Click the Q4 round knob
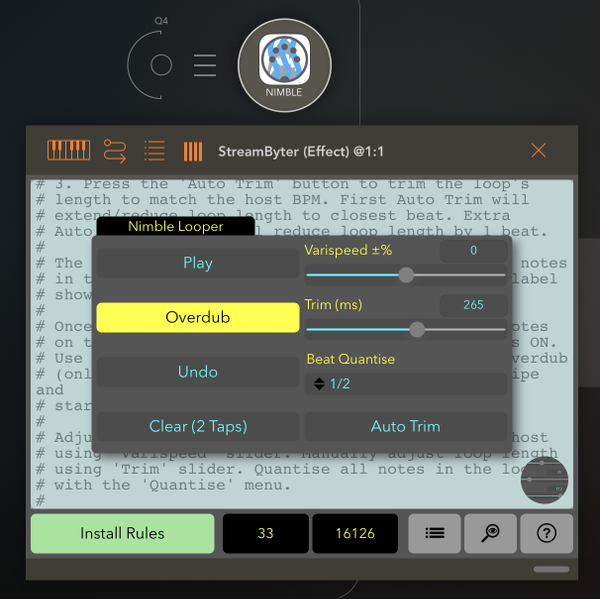 [x=161, y=65]
